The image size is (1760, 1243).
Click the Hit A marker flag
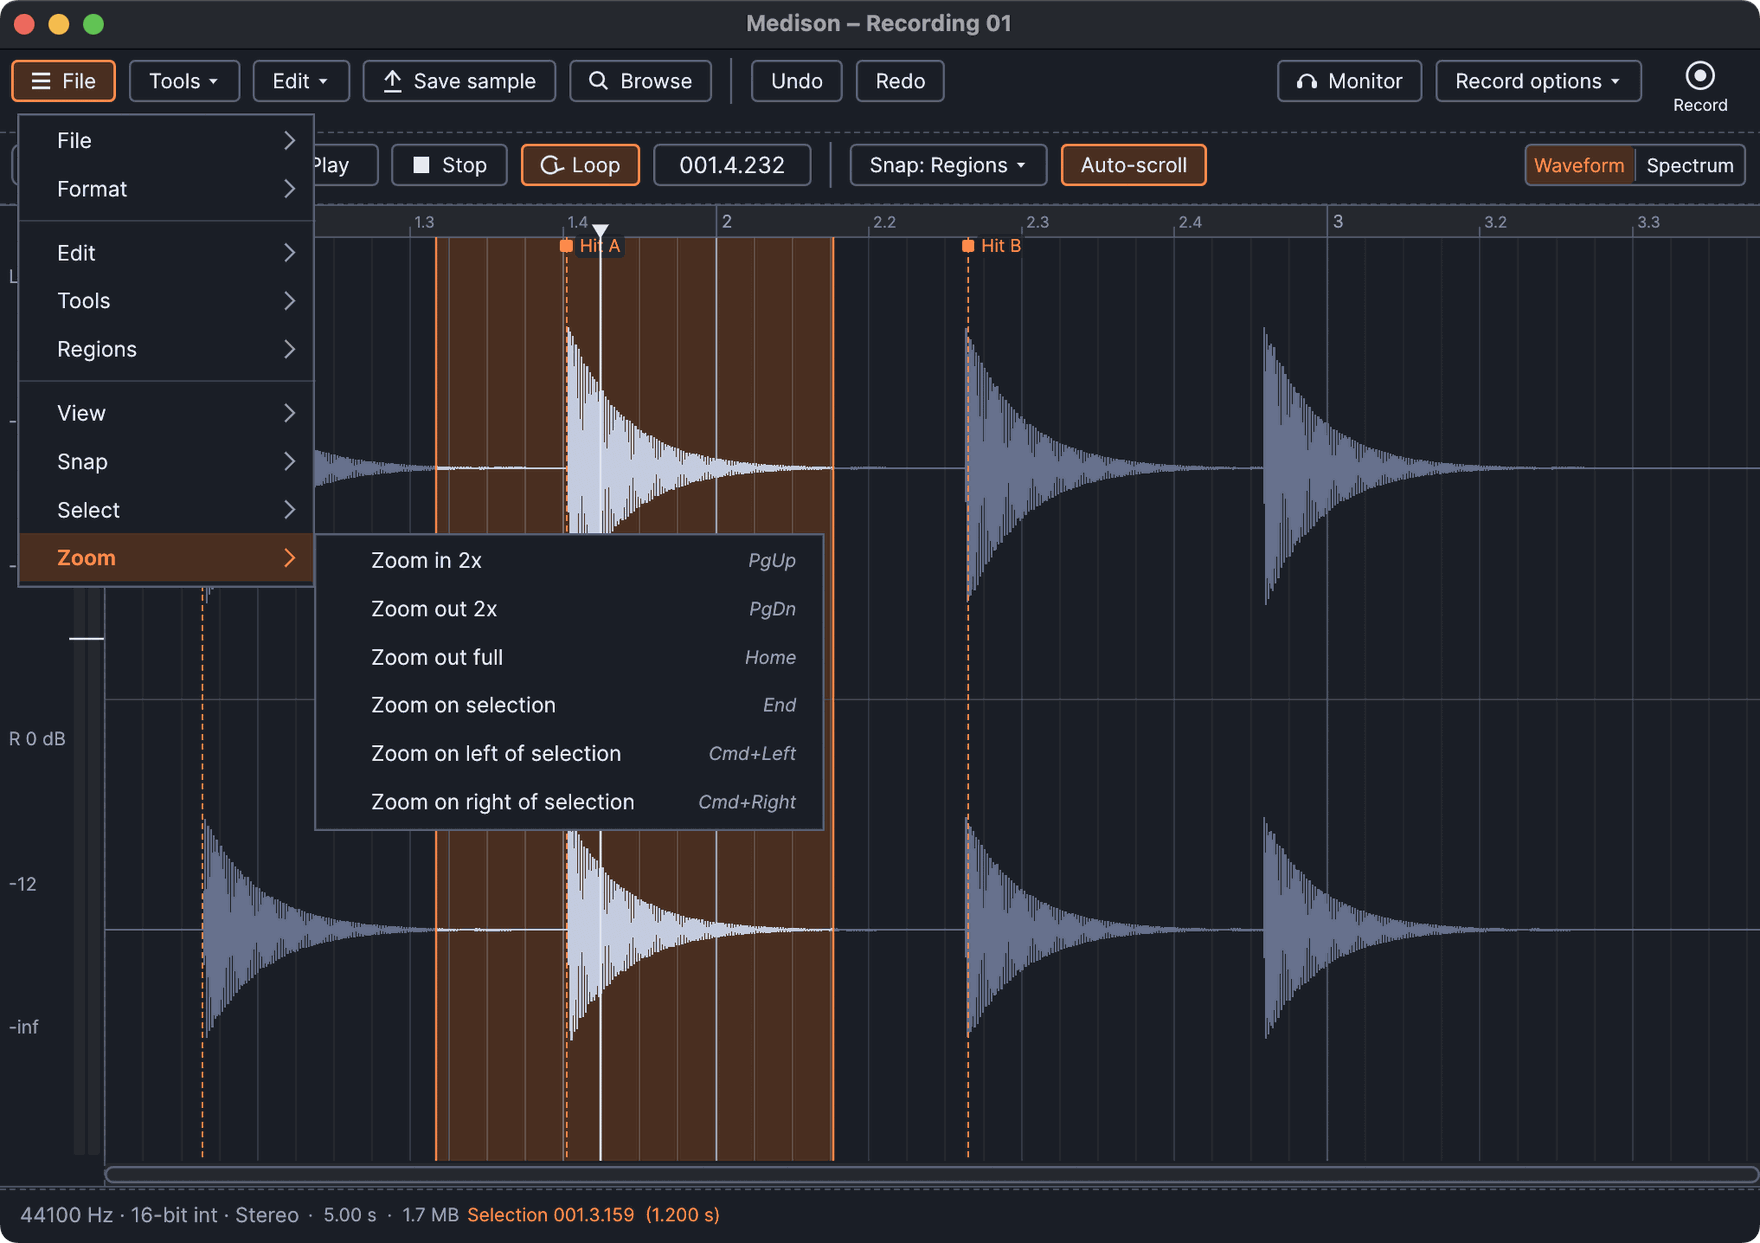coord(566,246)
